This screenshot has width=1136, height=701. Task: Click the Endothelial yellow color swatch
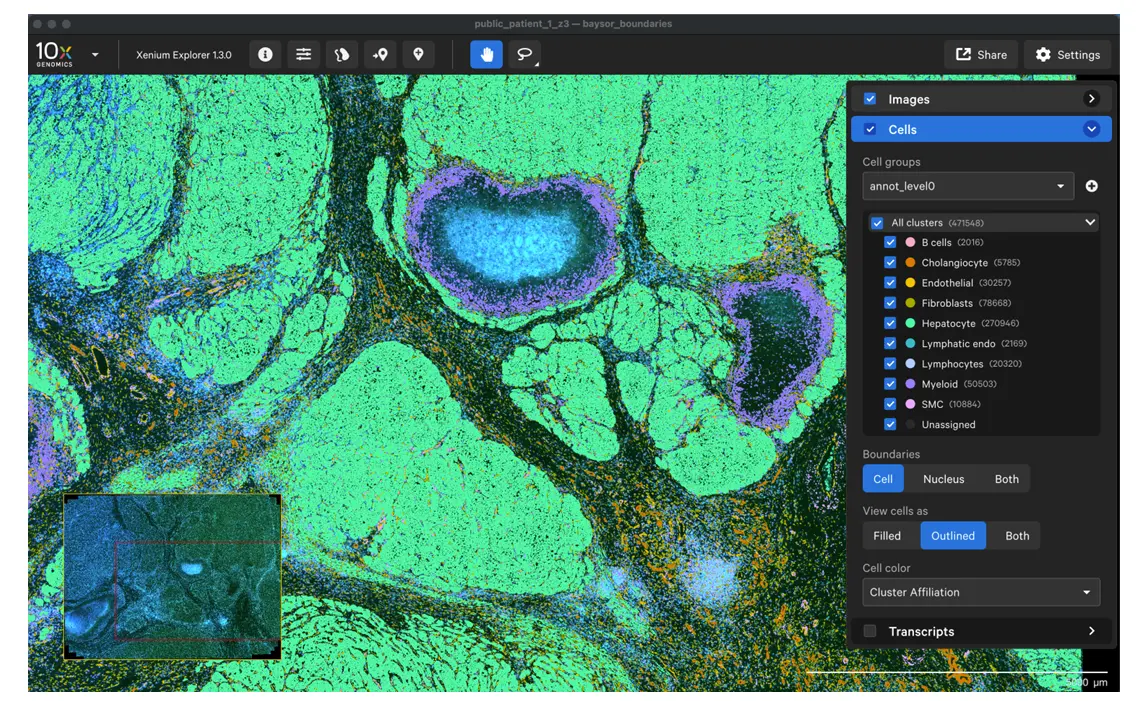pos(910,283)
